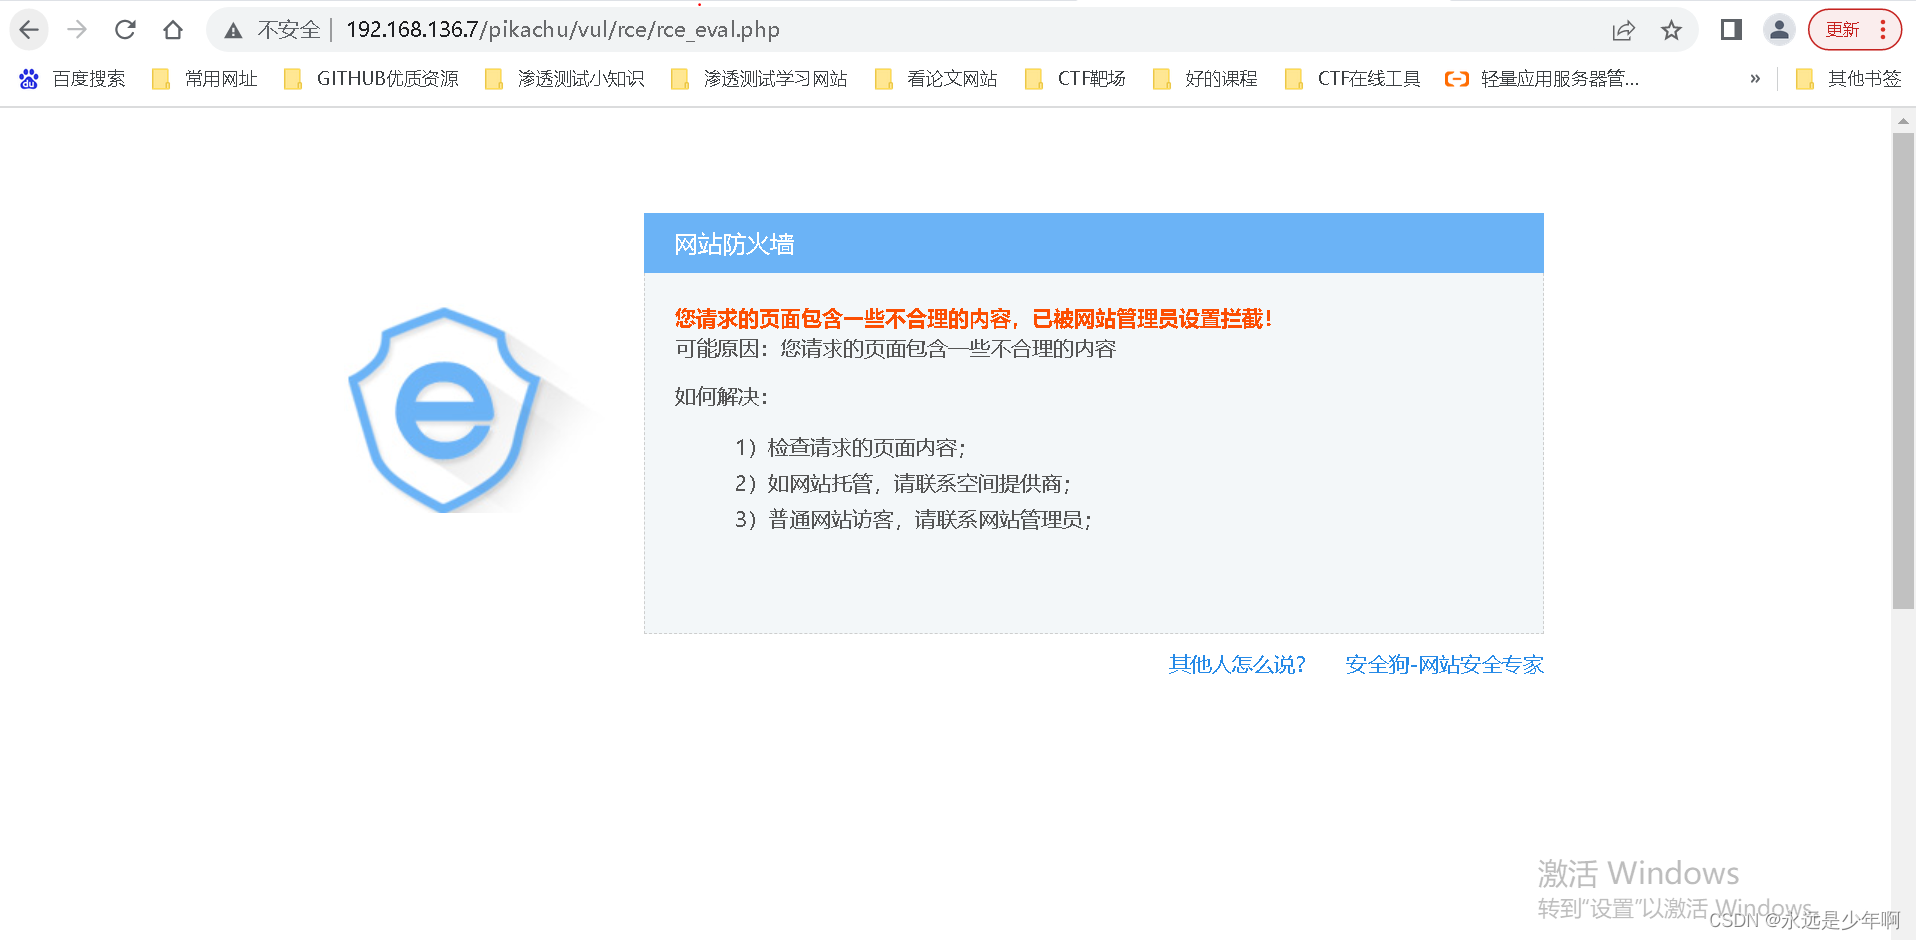
Task: Open the 安全狗-网站安全专家 link
Action: 1444,665
